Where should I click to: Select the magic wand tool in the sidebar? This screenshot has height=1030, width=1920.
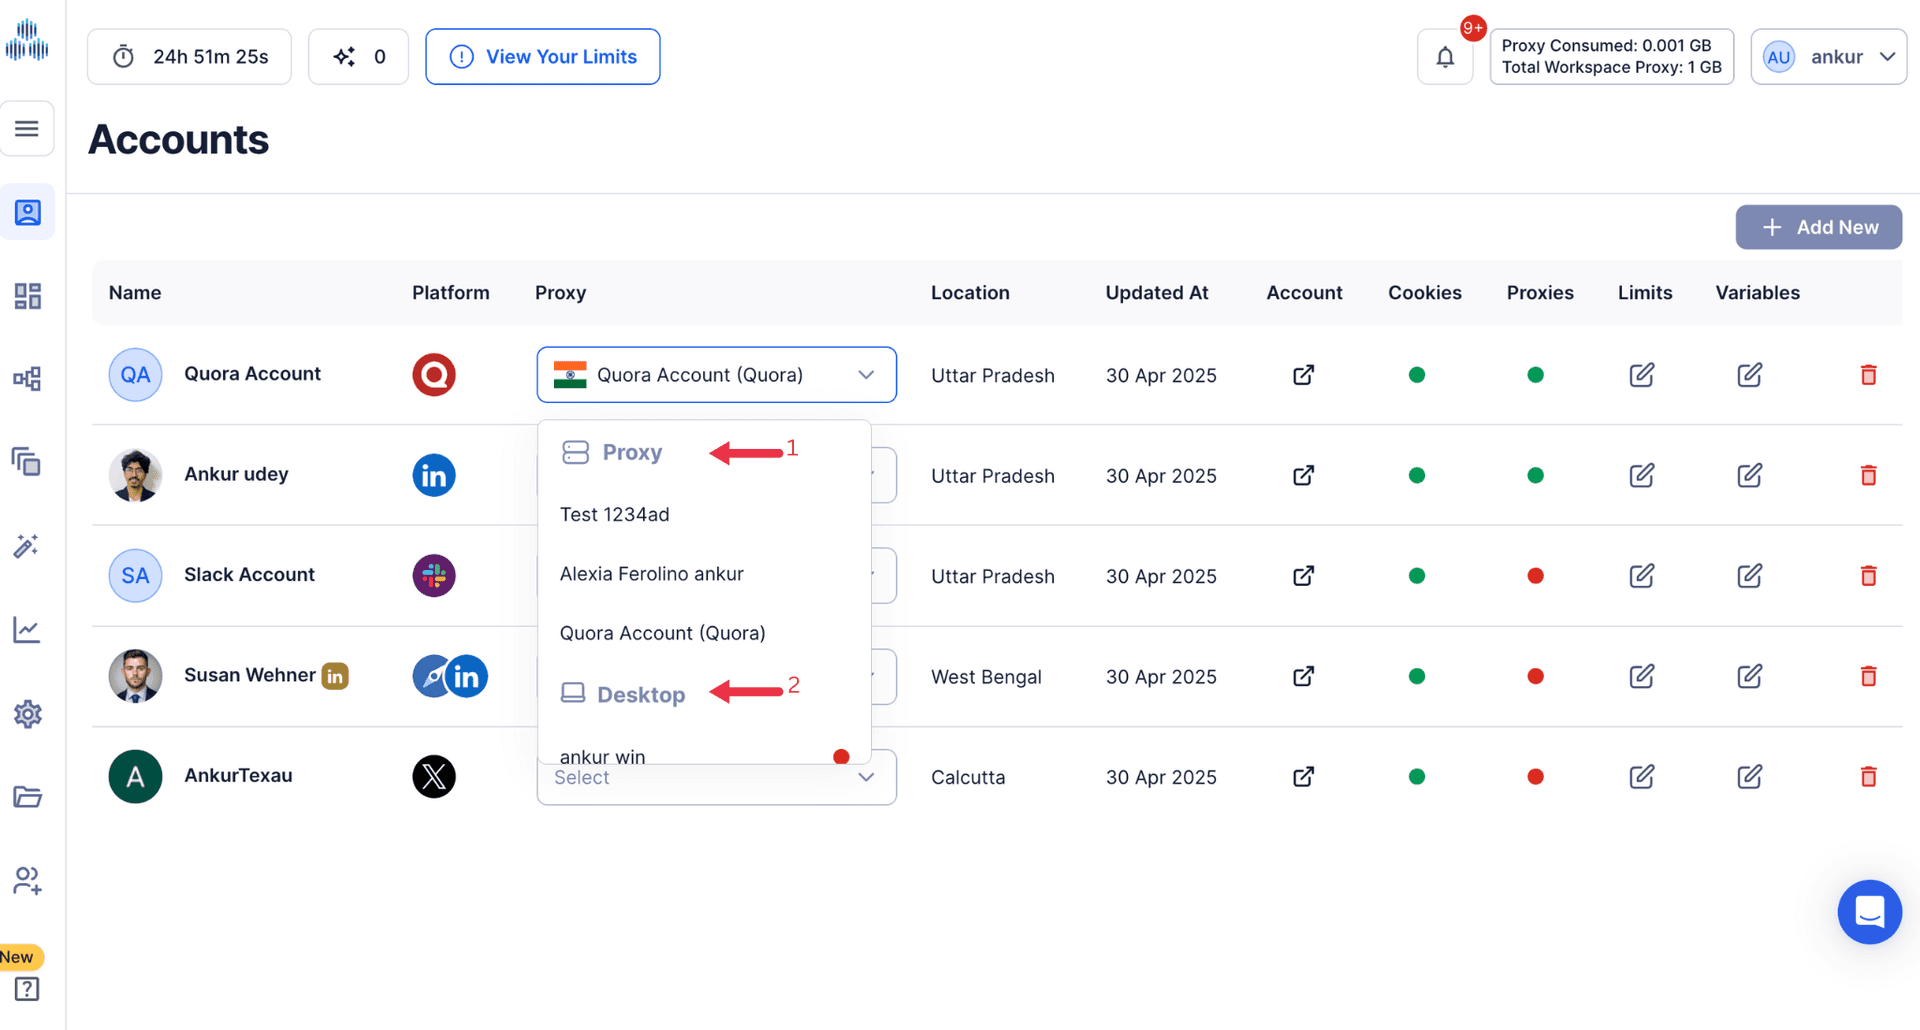pos(27,546)
